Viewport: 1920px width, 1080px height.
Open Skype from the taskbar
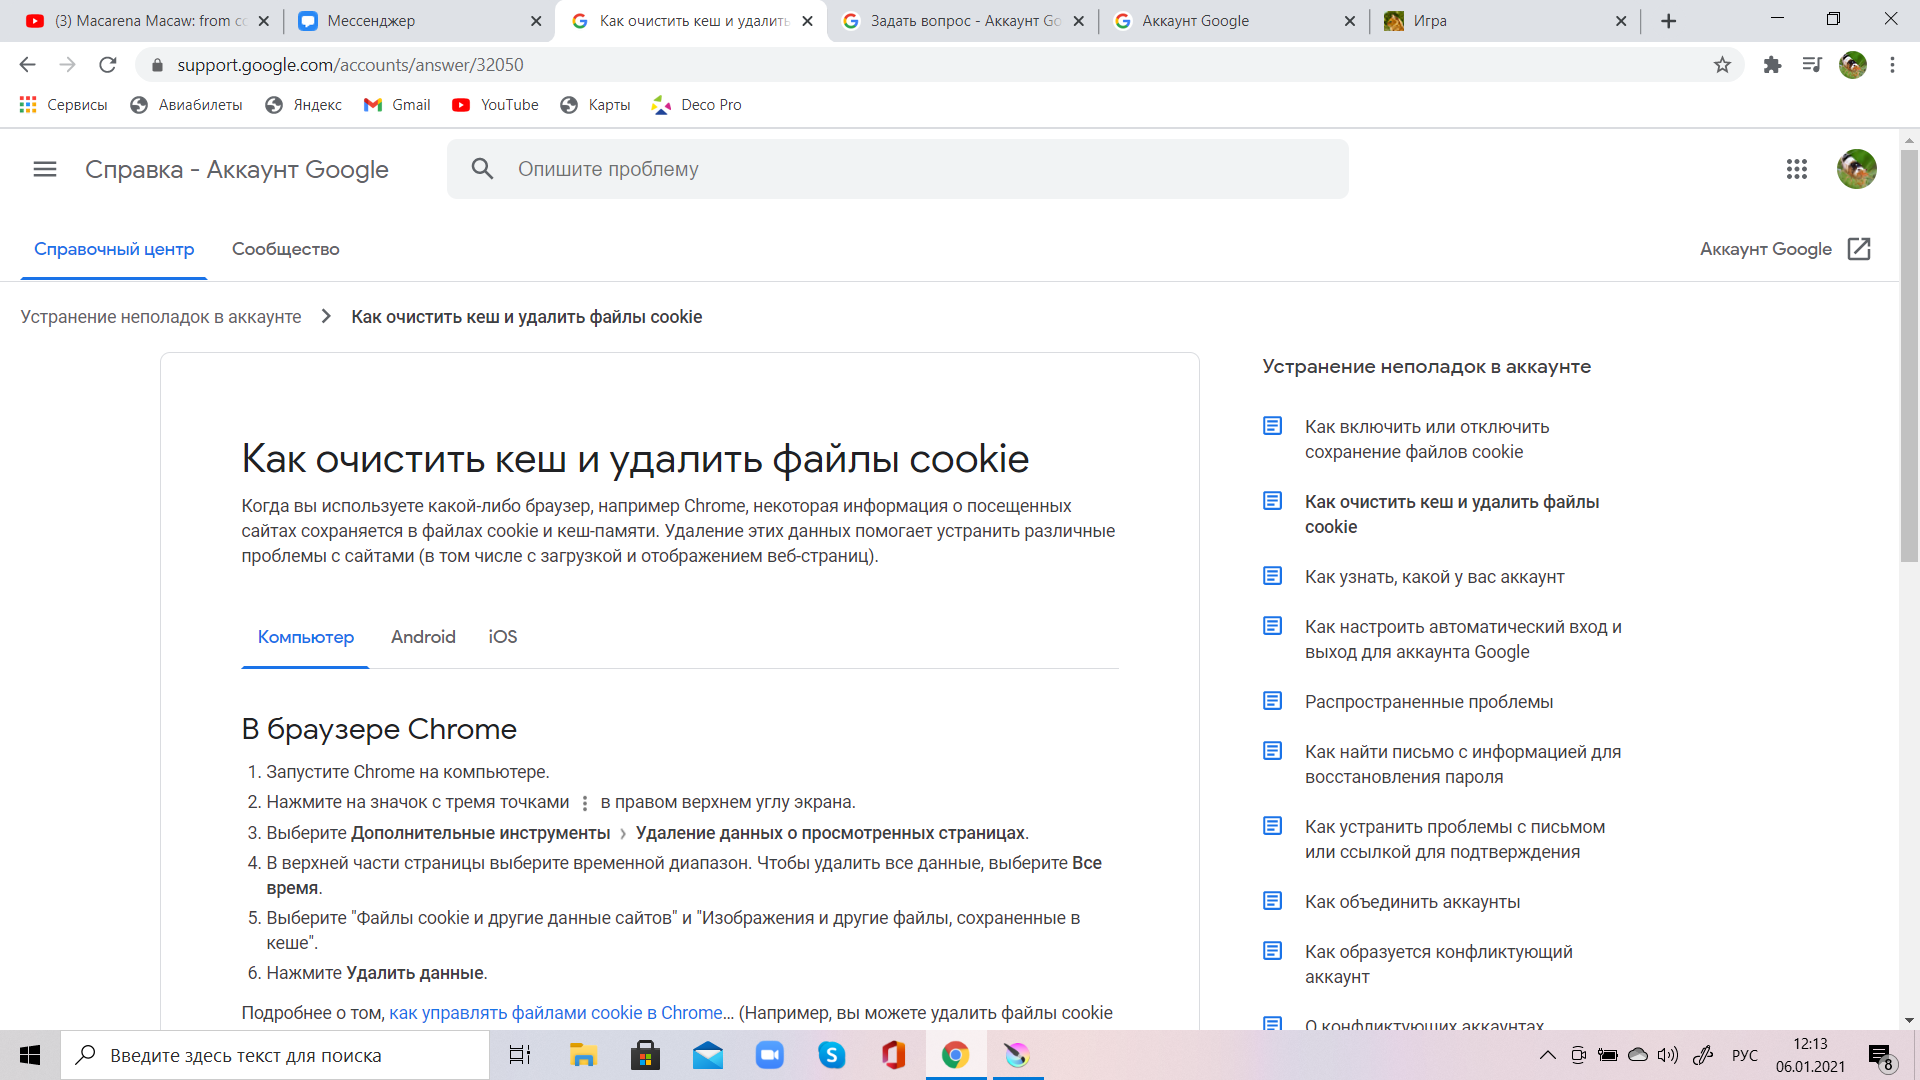[x=832, y=1055]
